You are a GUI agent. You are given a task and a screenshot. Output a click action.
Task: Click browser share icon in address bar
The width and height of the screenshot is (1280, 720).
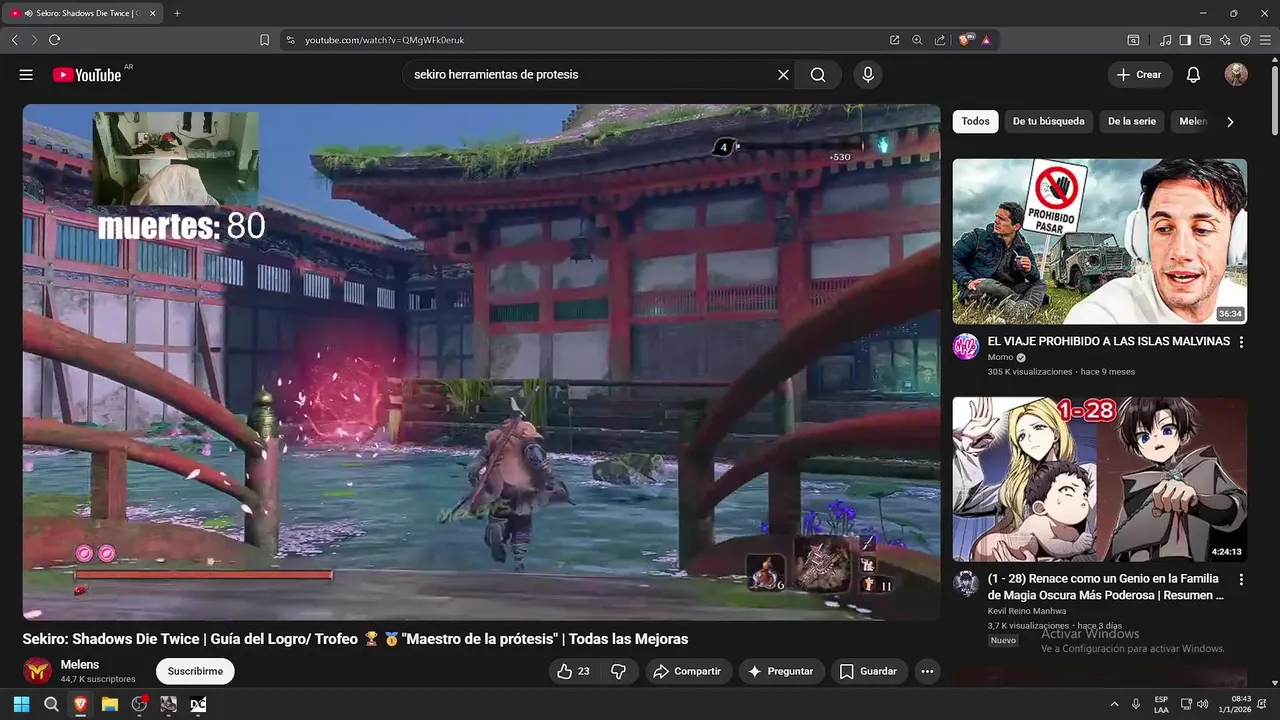point(940,40)
